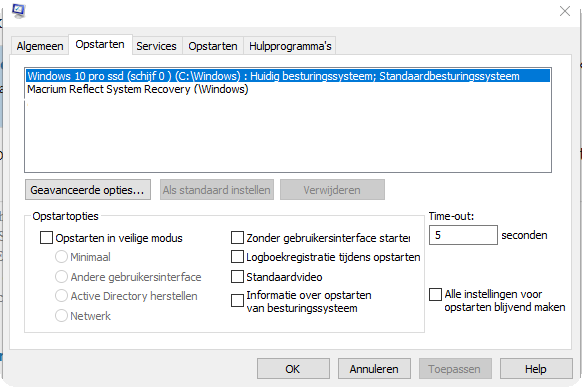Open the Services tab

coord(156,46)
